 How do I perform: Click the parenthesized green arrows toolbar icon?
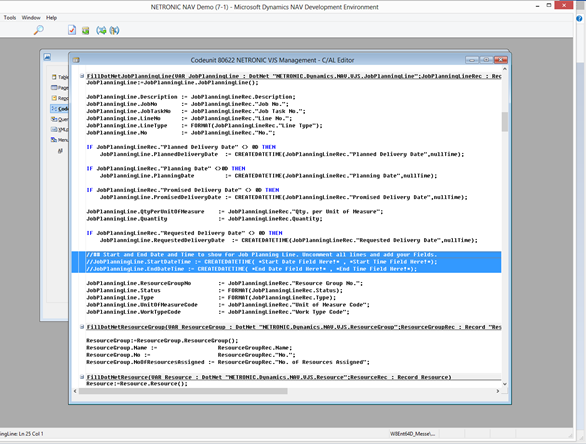tap(101, 31)
